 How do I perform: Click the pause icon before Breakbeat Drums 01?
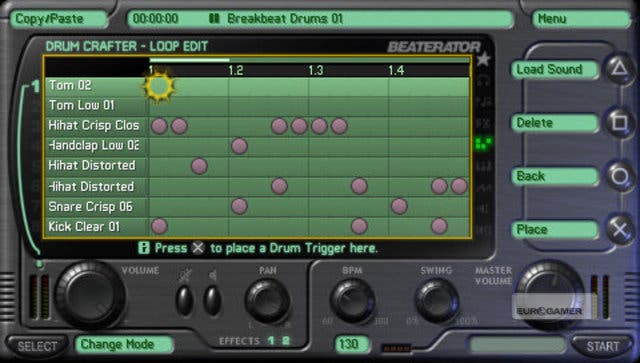click(214, 18)
